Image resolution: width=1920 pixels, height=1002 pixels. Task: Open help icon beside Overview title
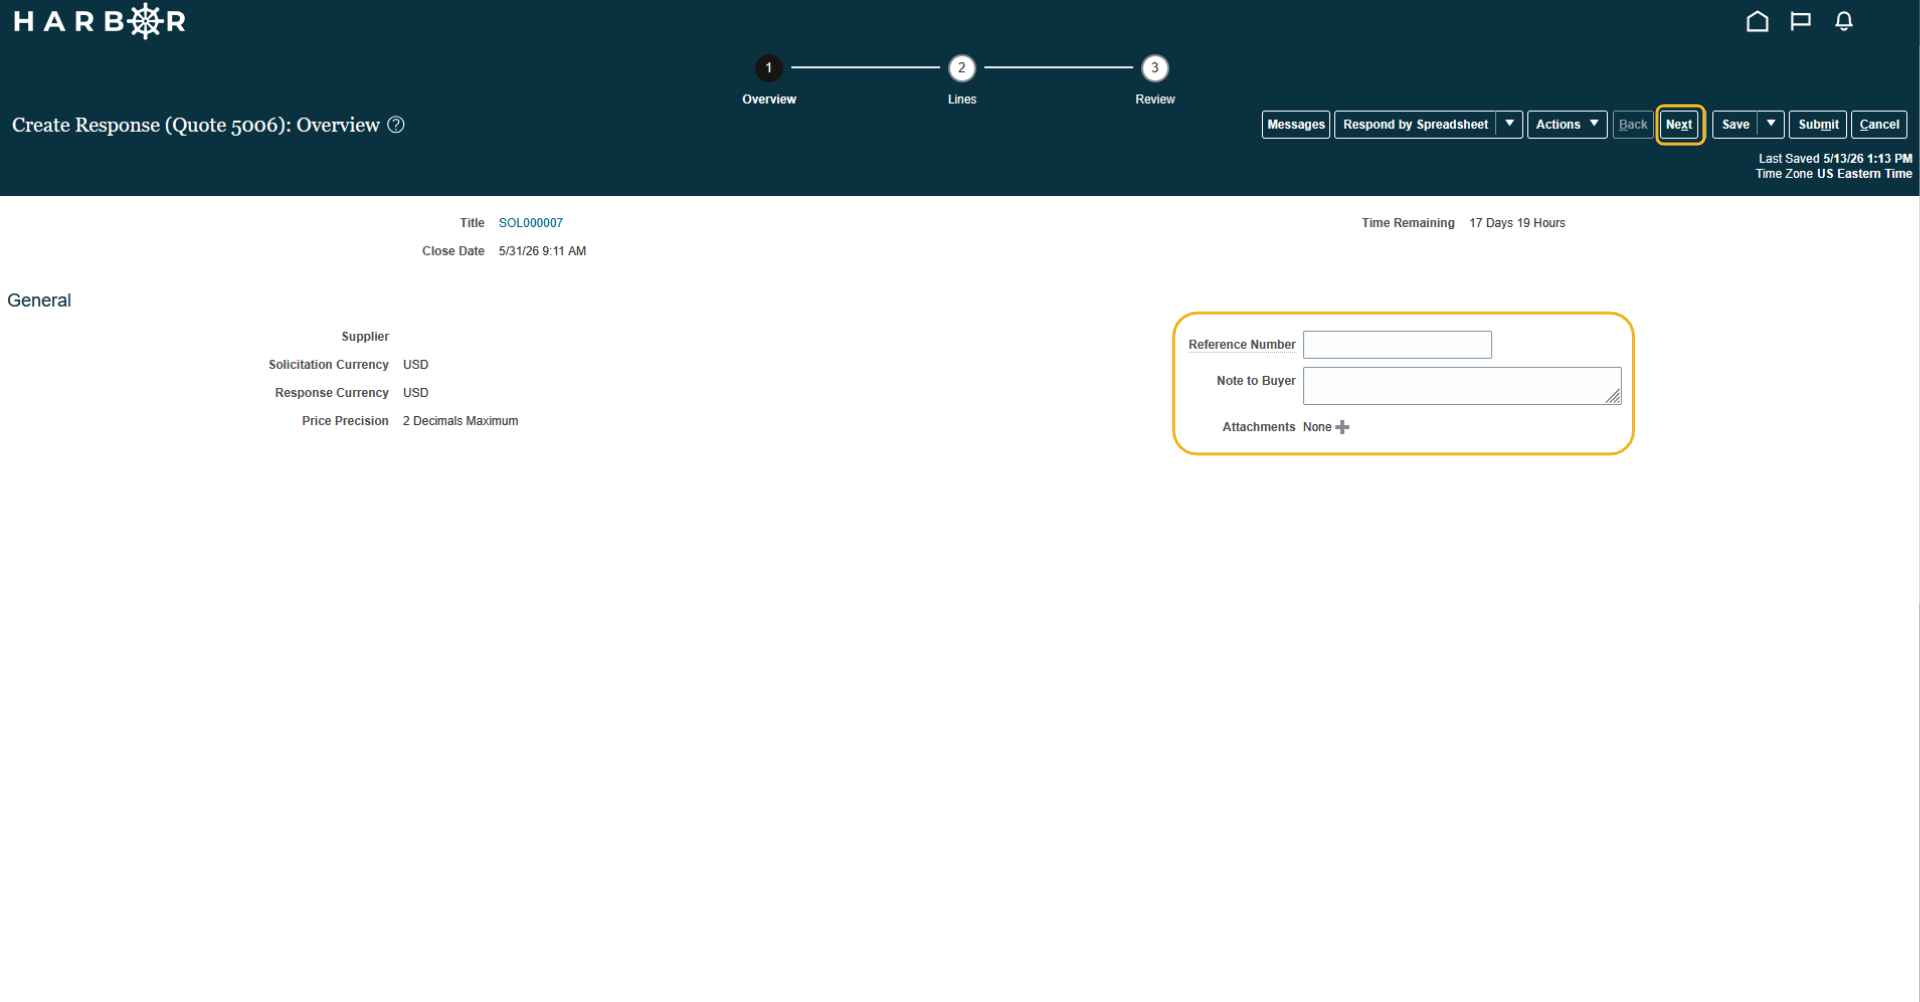point(396,125)
